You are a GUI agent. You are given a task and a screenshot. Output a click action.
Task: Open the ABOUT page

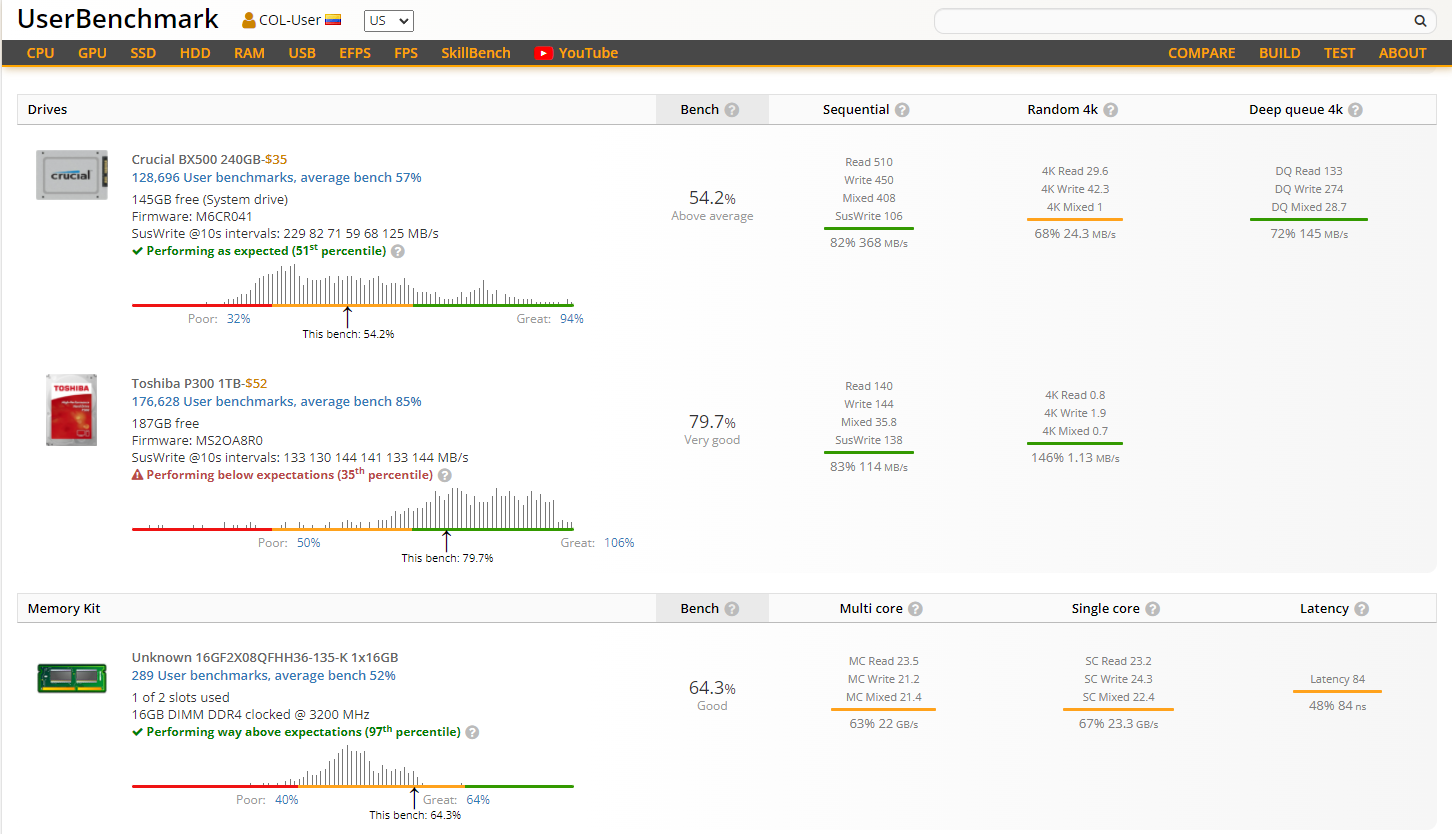pos(1403,53)
